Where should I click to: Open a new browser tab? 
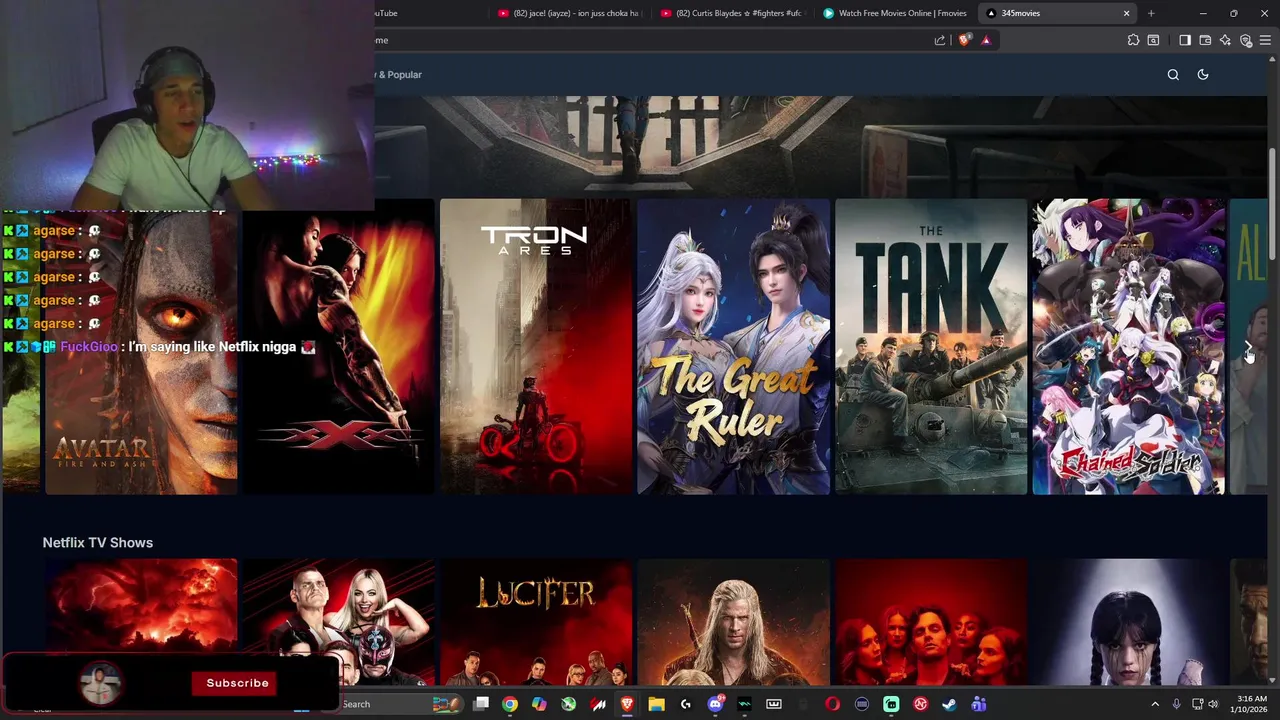pos(1151,13)
